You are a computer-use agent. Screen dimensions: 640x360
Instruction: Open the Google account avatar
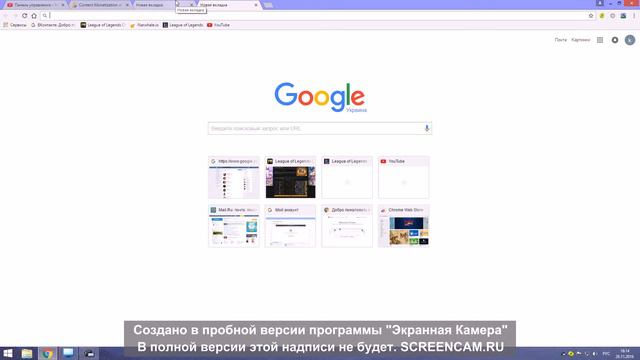(x=630, y=40)
